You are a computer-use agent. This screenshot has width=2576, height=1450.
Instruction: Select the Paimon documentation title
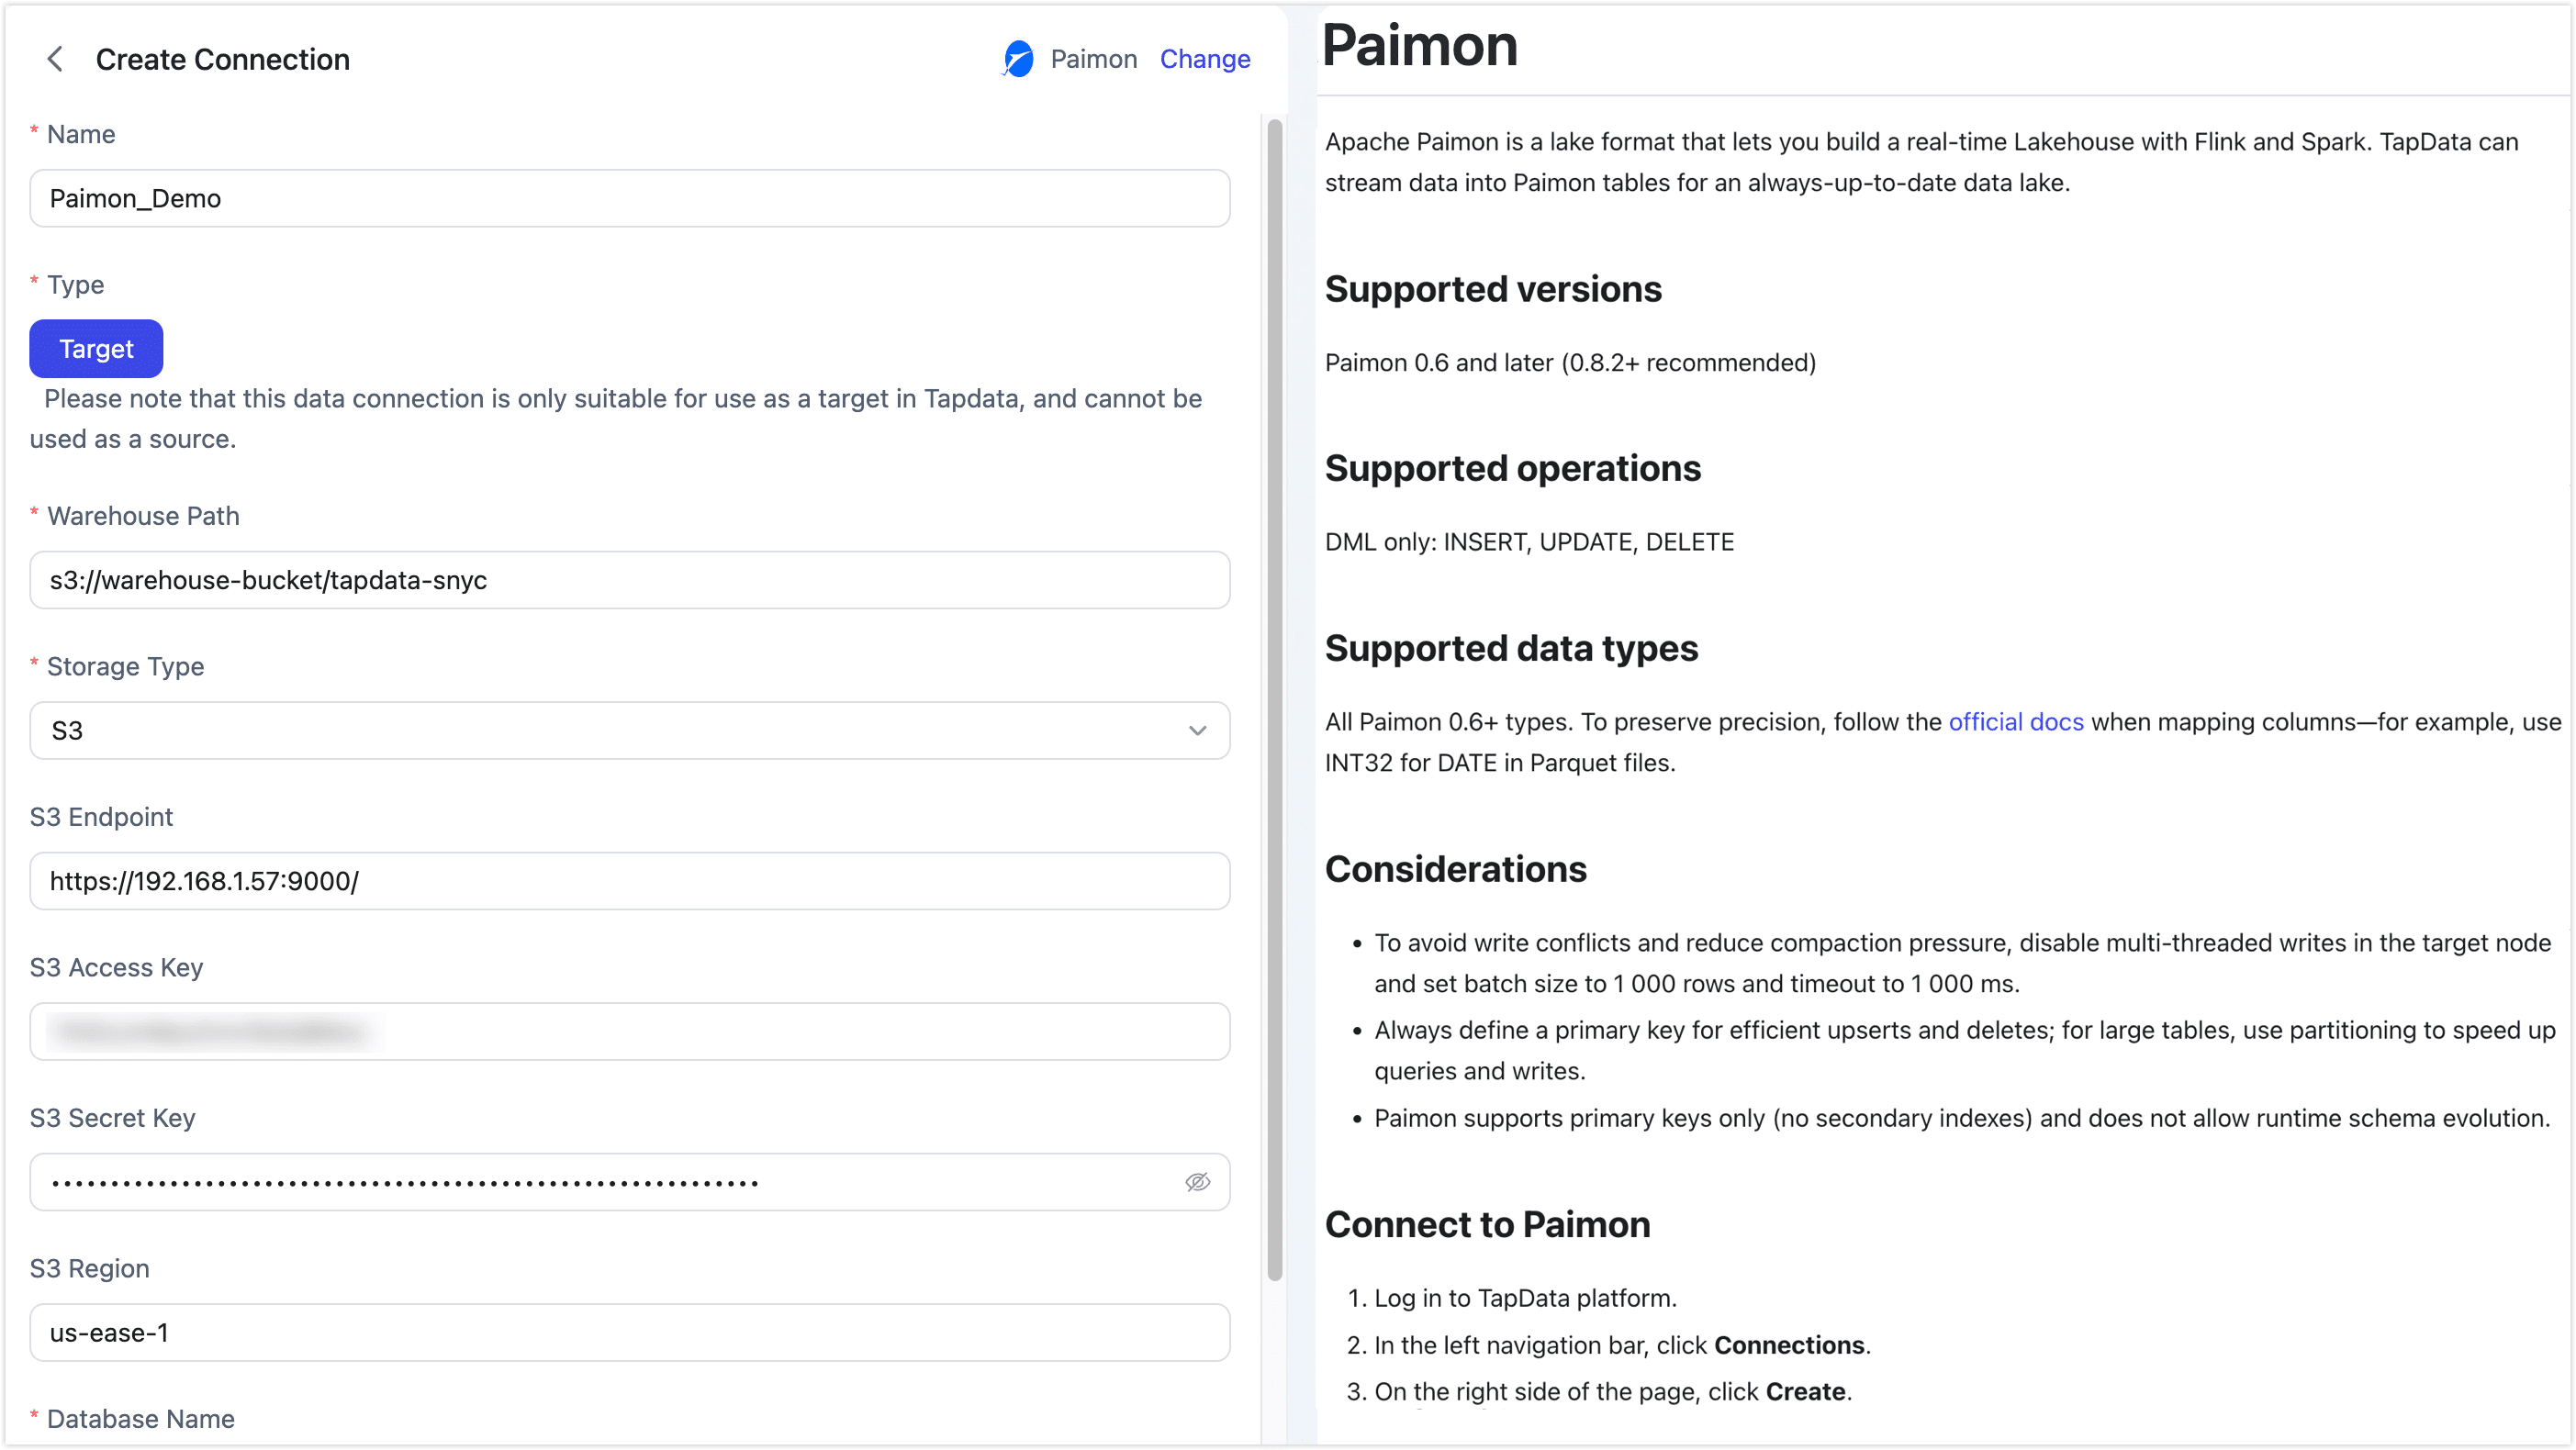pyautogui.click(x=1420, y=46)
